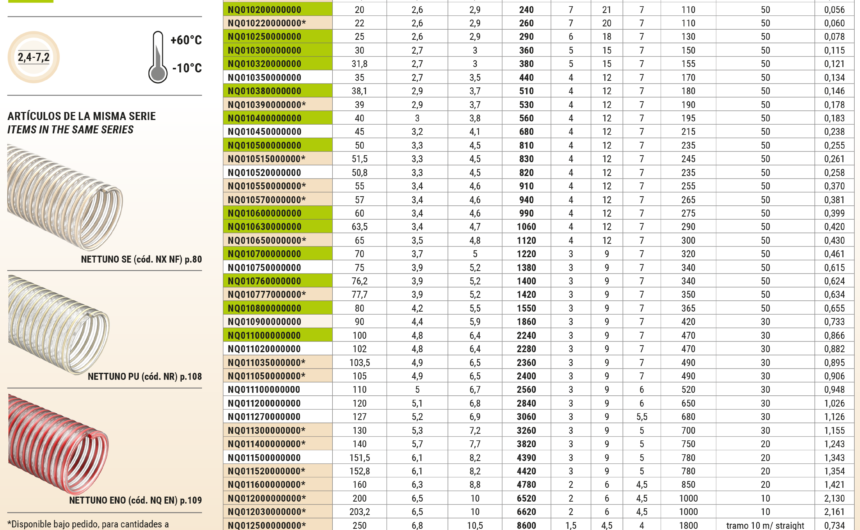This screenshot has height=530, width=860.
Task: Click product code NQ012500000000* in last row
Action: pos(266,525)
